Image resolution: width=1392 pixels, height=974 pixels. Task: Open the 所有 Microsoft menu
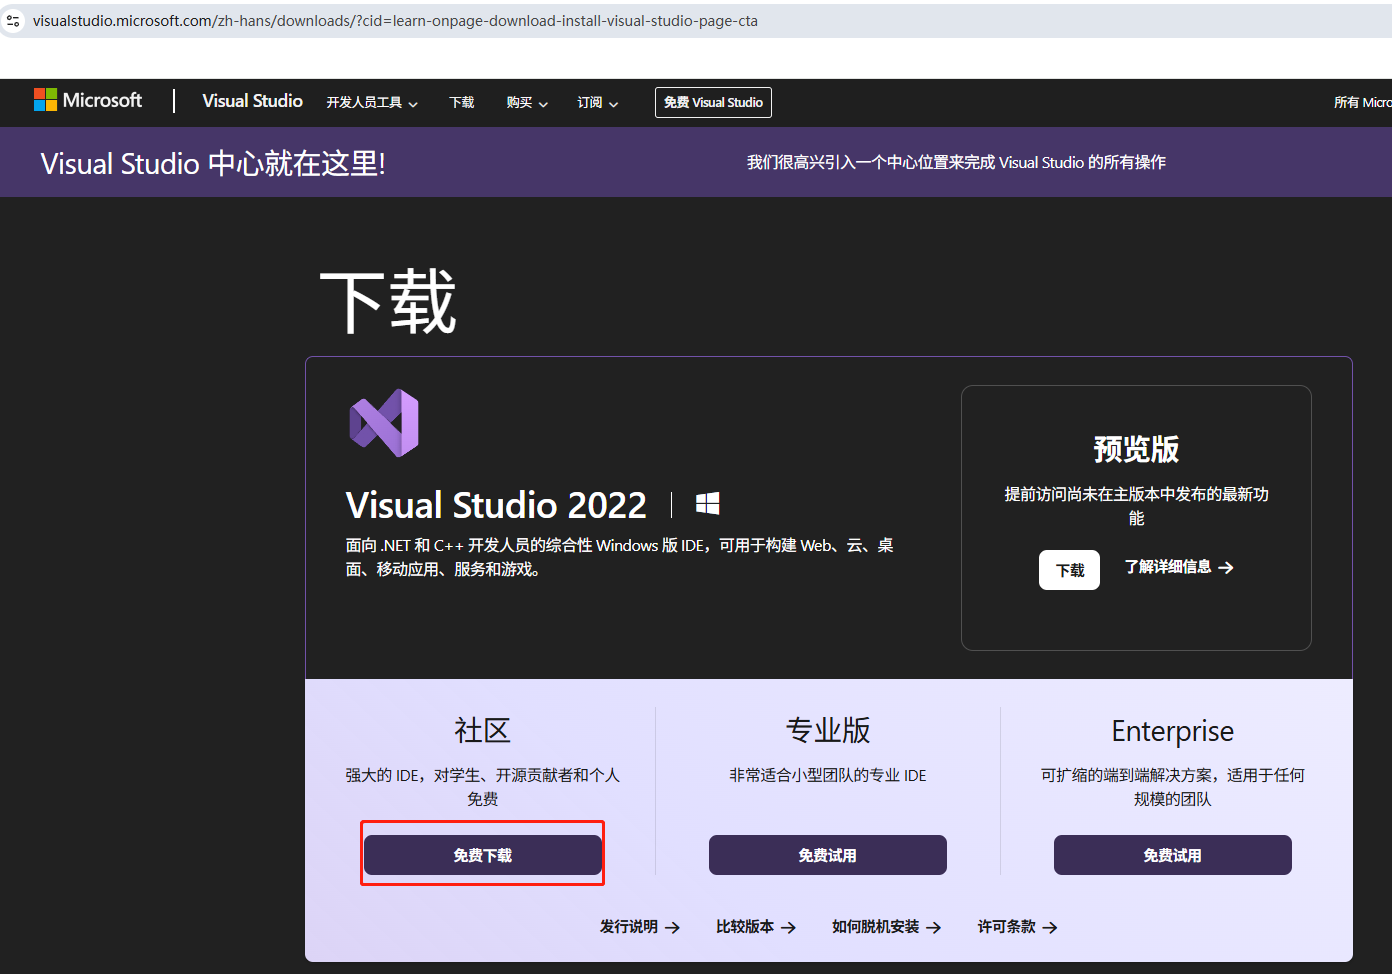(1362, 102)
